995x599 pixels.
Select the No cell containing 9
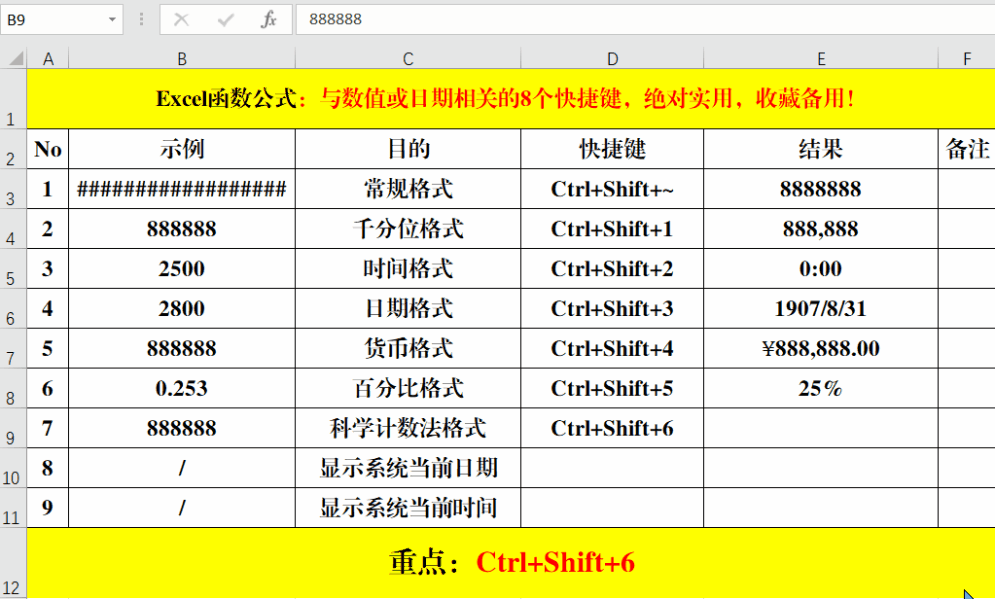[x=48, y=508]
